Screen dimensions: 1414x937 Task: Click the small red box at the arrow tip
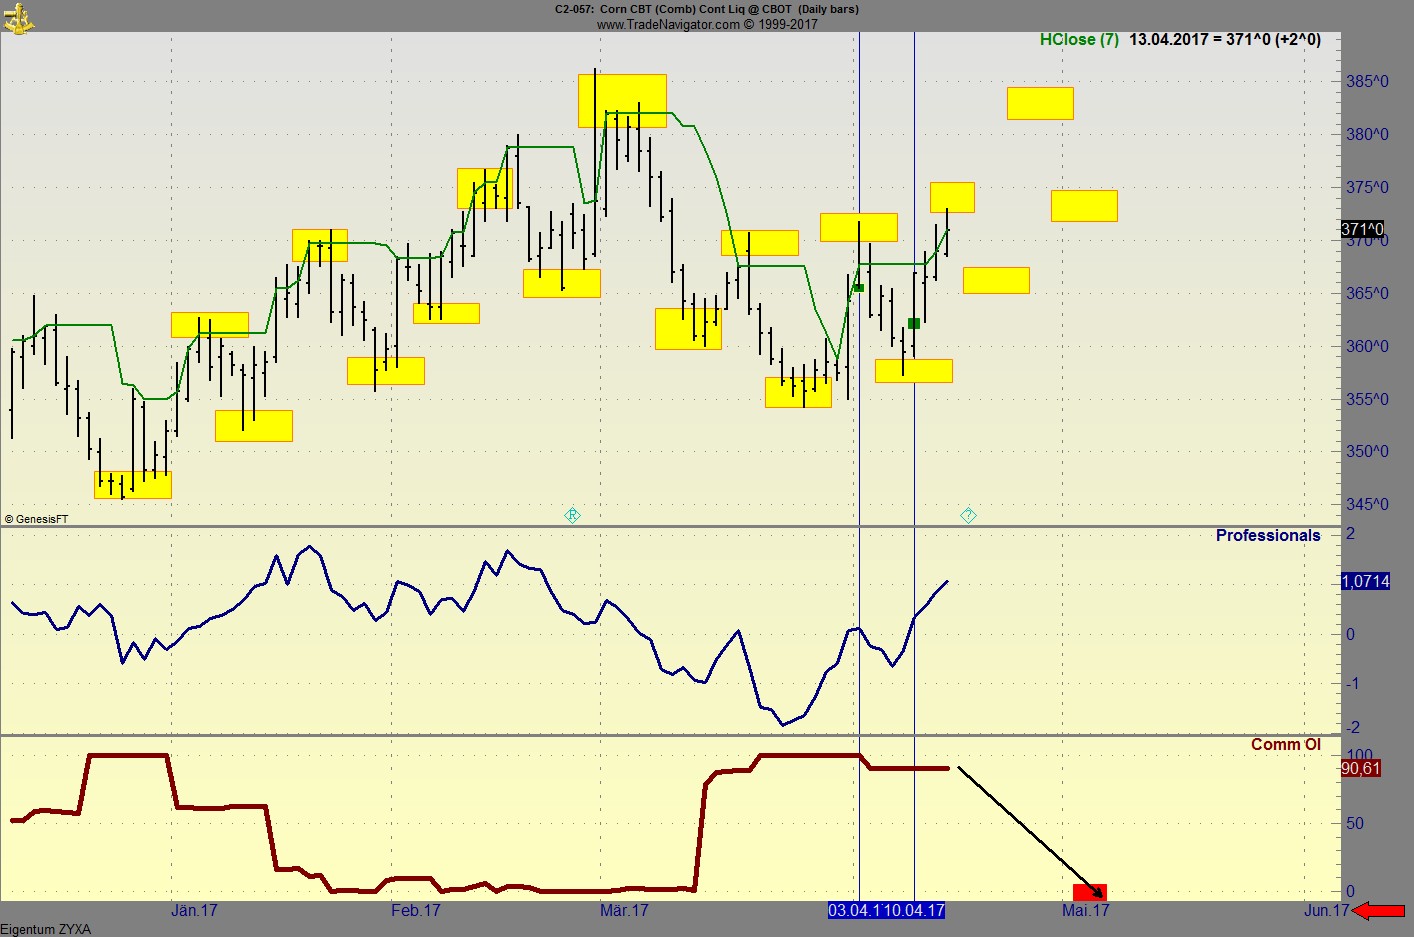click(1088, 890)
